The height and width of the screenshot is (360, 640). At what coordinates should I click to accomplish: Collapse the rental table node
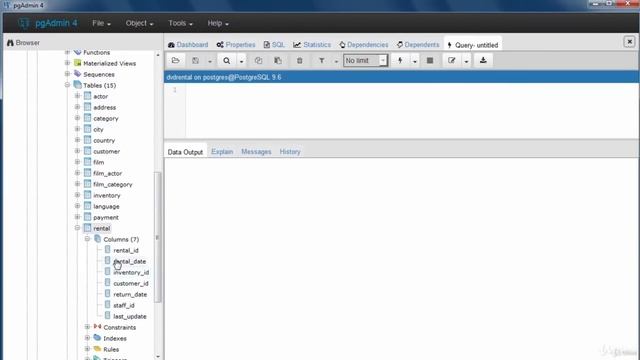point(77,228)
